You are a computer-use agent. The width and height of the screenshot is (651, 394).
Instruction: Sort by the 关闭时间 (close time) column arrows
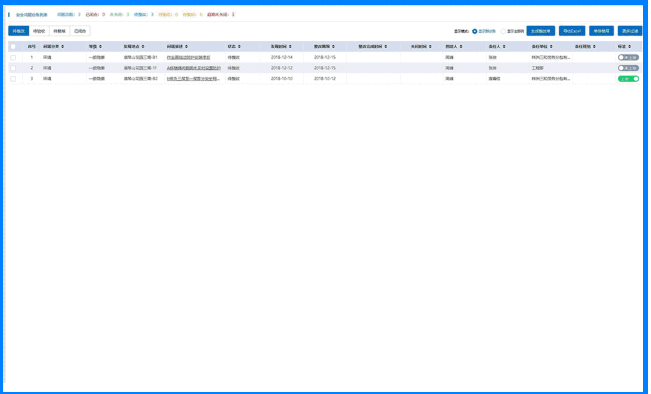(x=430, y=46)
